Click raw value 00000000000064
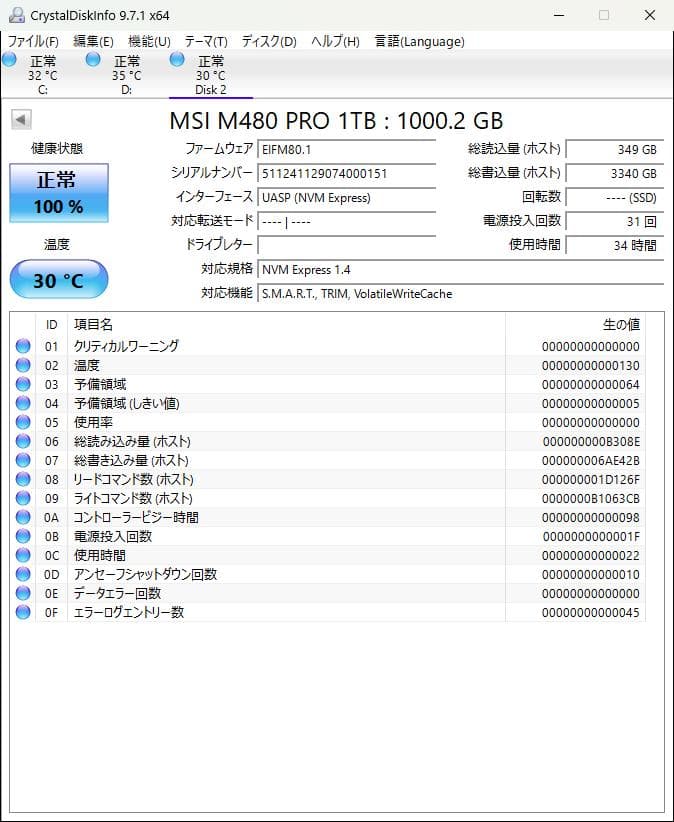This screenshot has width=674, height=822. 591,385
